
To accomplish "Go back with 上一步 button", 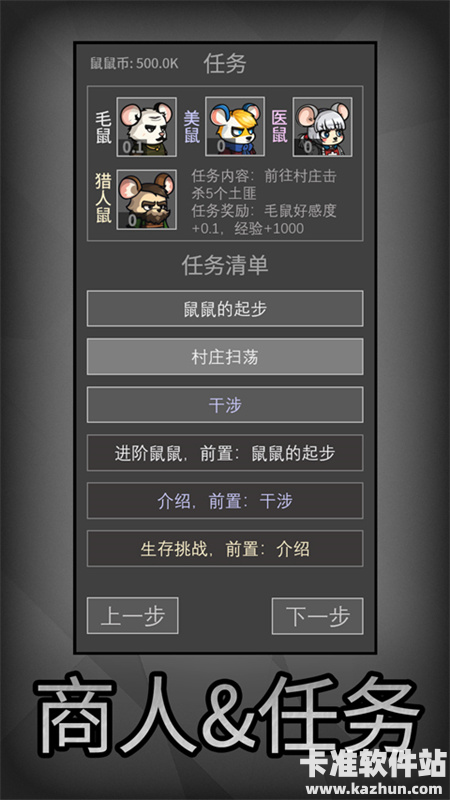I will 133,616.
